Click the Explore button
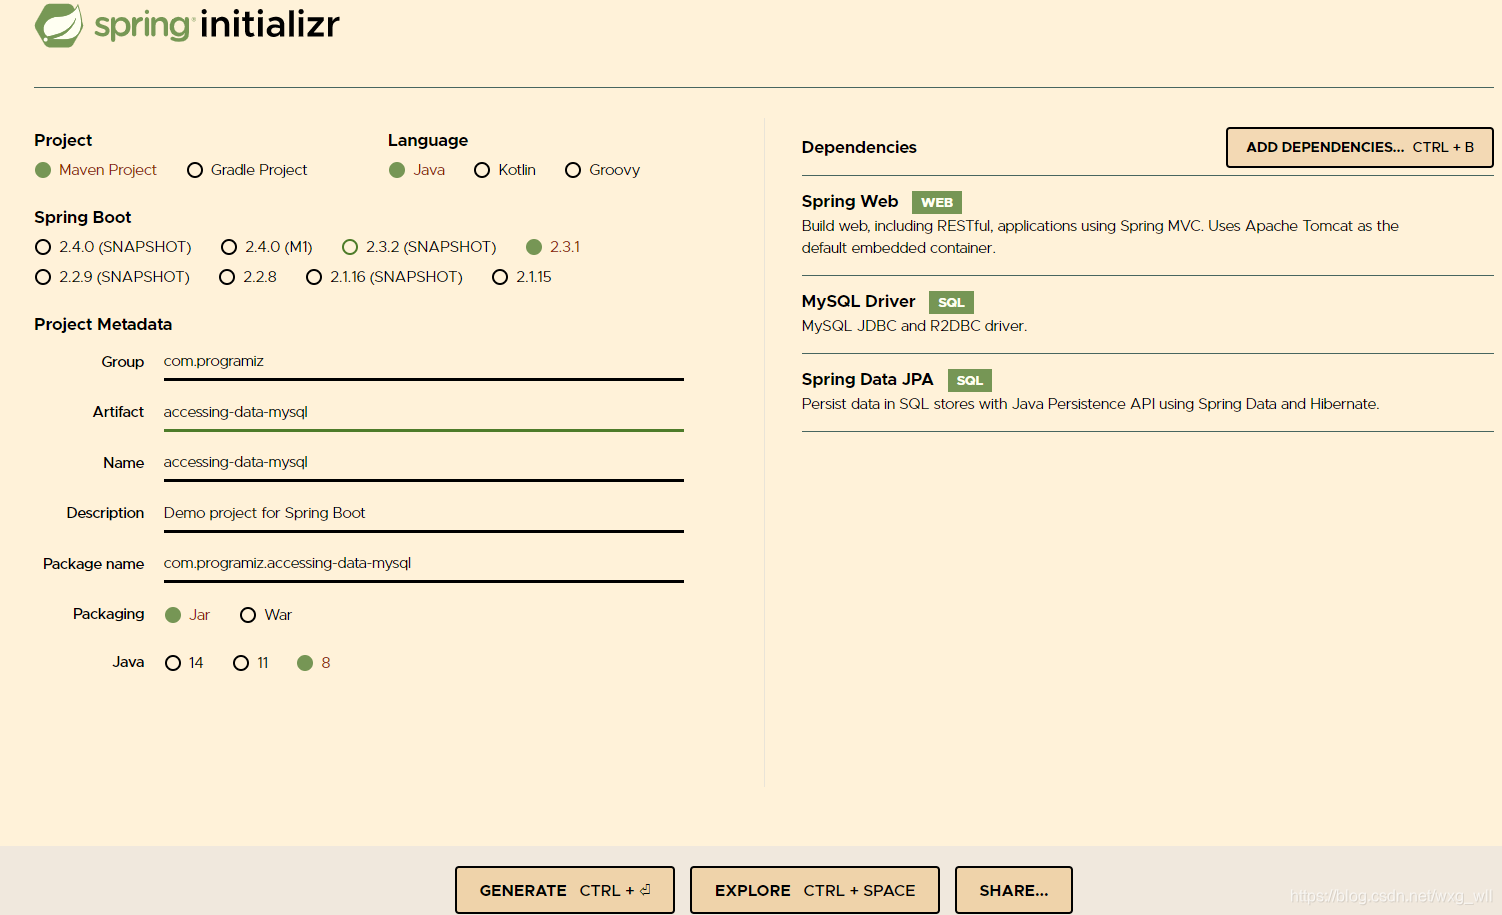The image size is (1502, 915). point(815,890)
